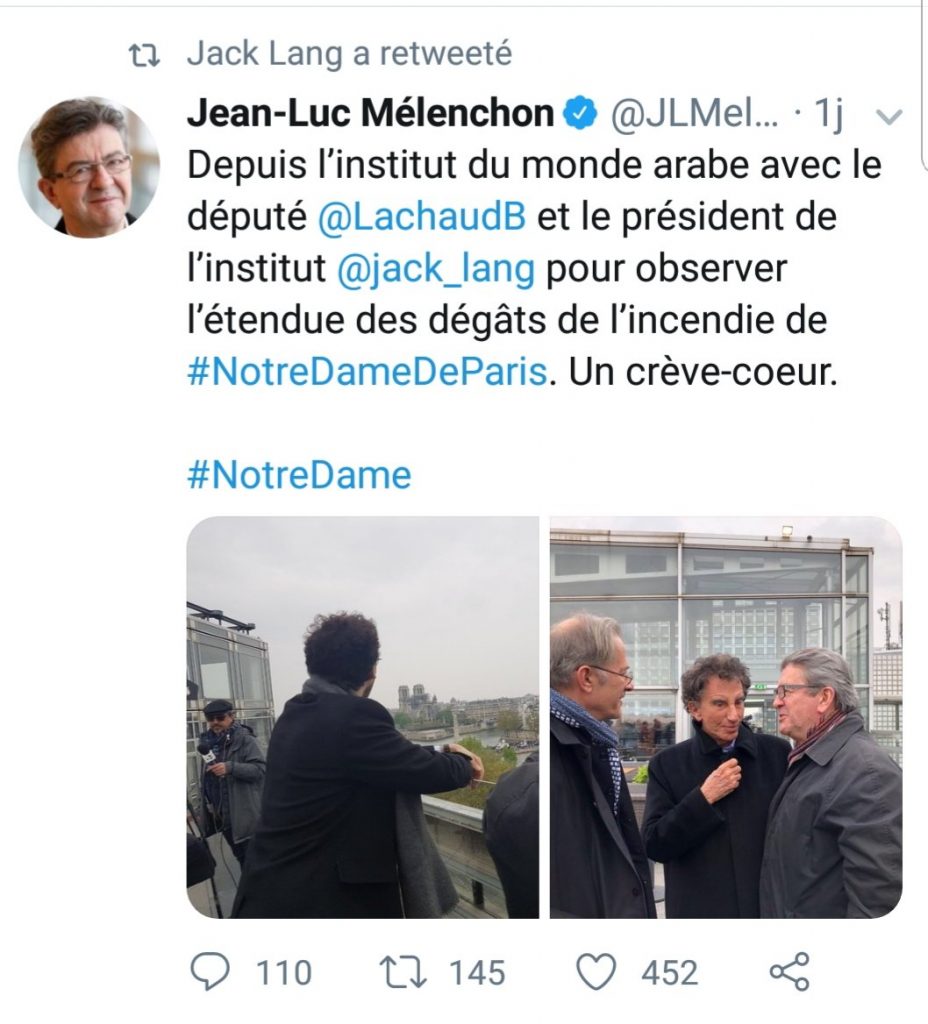This screenshot has height=1024, width=928.
Task: Open the right photo of three men
Action: click(726, 716)
